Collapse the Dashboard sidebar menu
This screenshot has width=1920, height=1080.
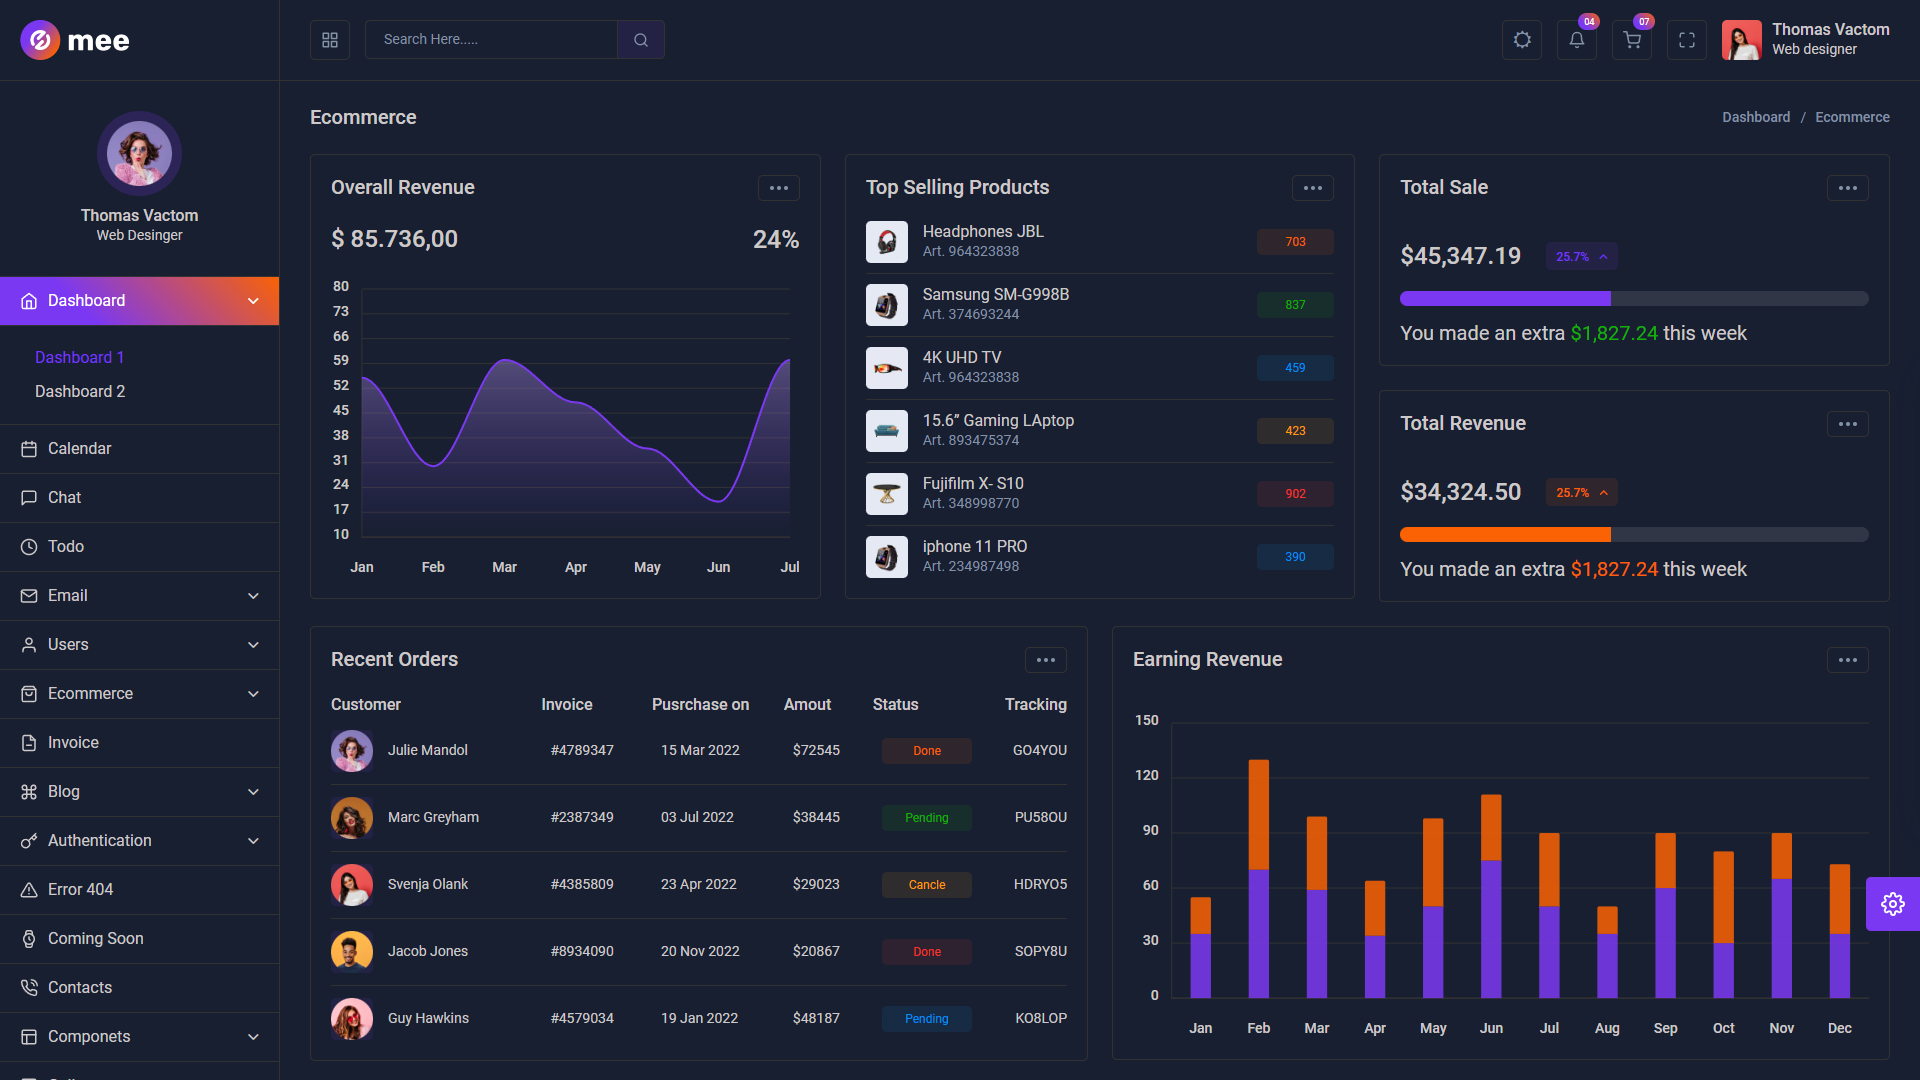253,301
